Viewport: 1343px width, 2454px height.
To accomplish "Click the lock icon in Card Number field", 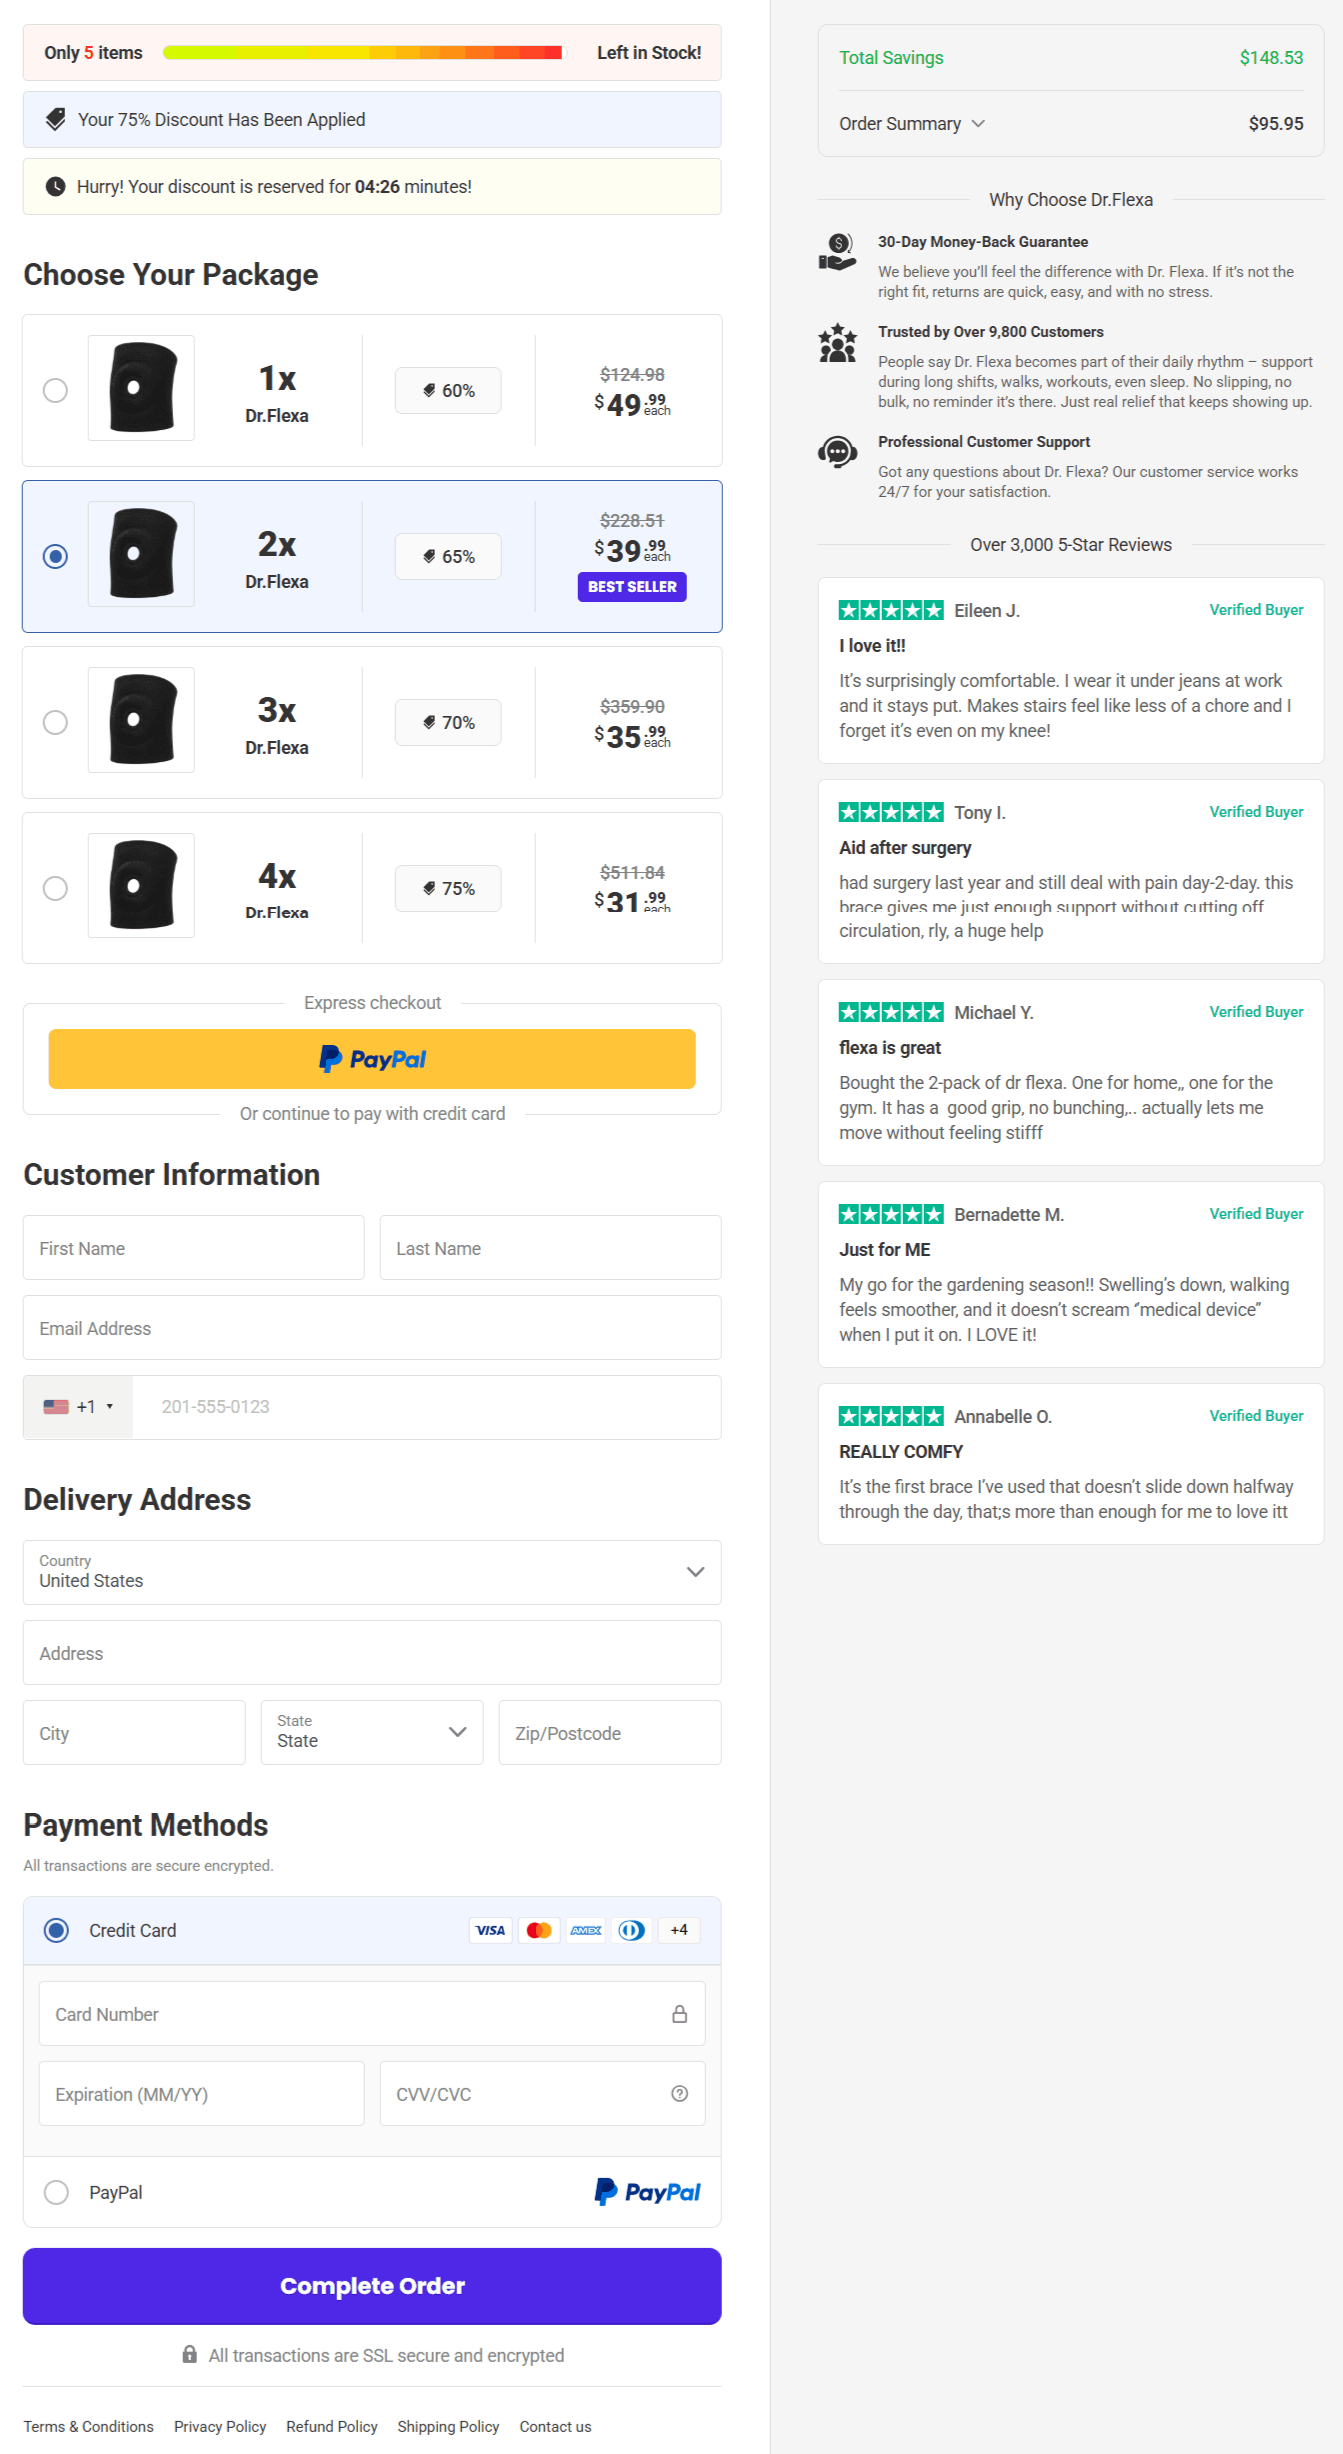I will (x=680, y=2013).
